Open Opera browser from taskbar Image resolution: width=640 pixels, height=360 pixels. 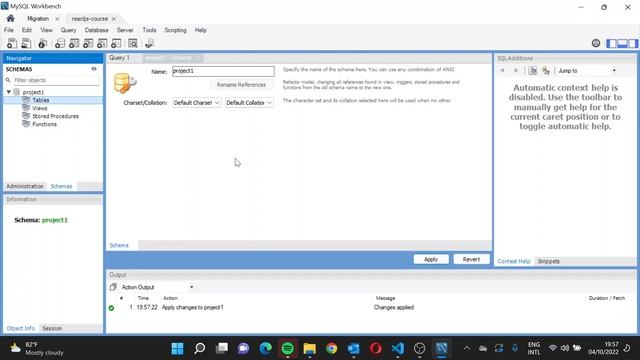376,348
